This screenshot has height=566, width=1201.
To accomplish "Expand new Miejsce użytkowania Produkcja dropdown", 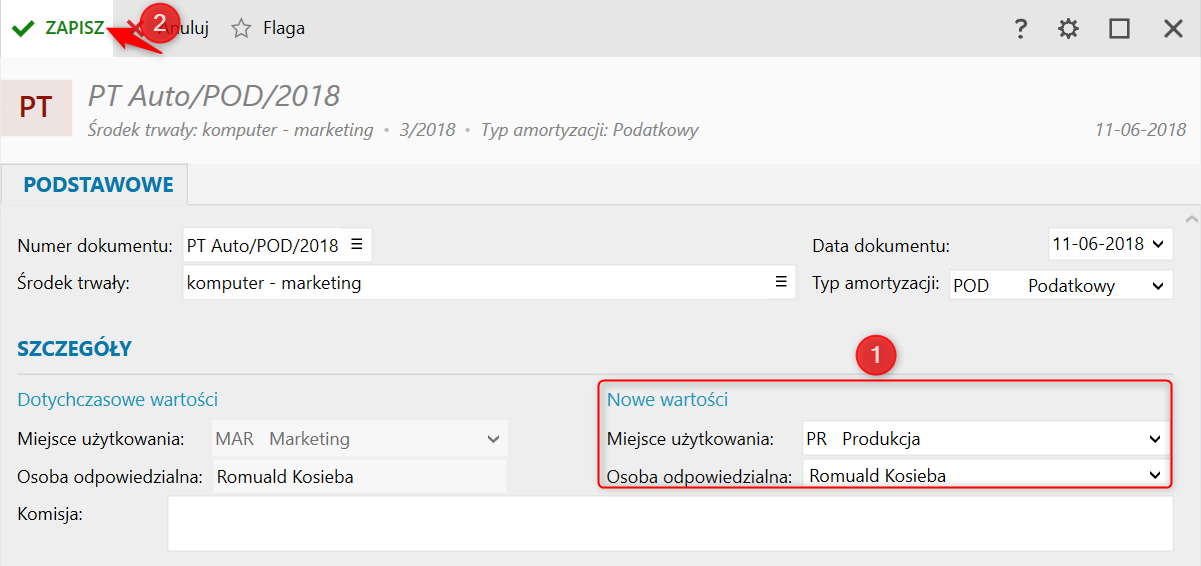I will 1155,439.
